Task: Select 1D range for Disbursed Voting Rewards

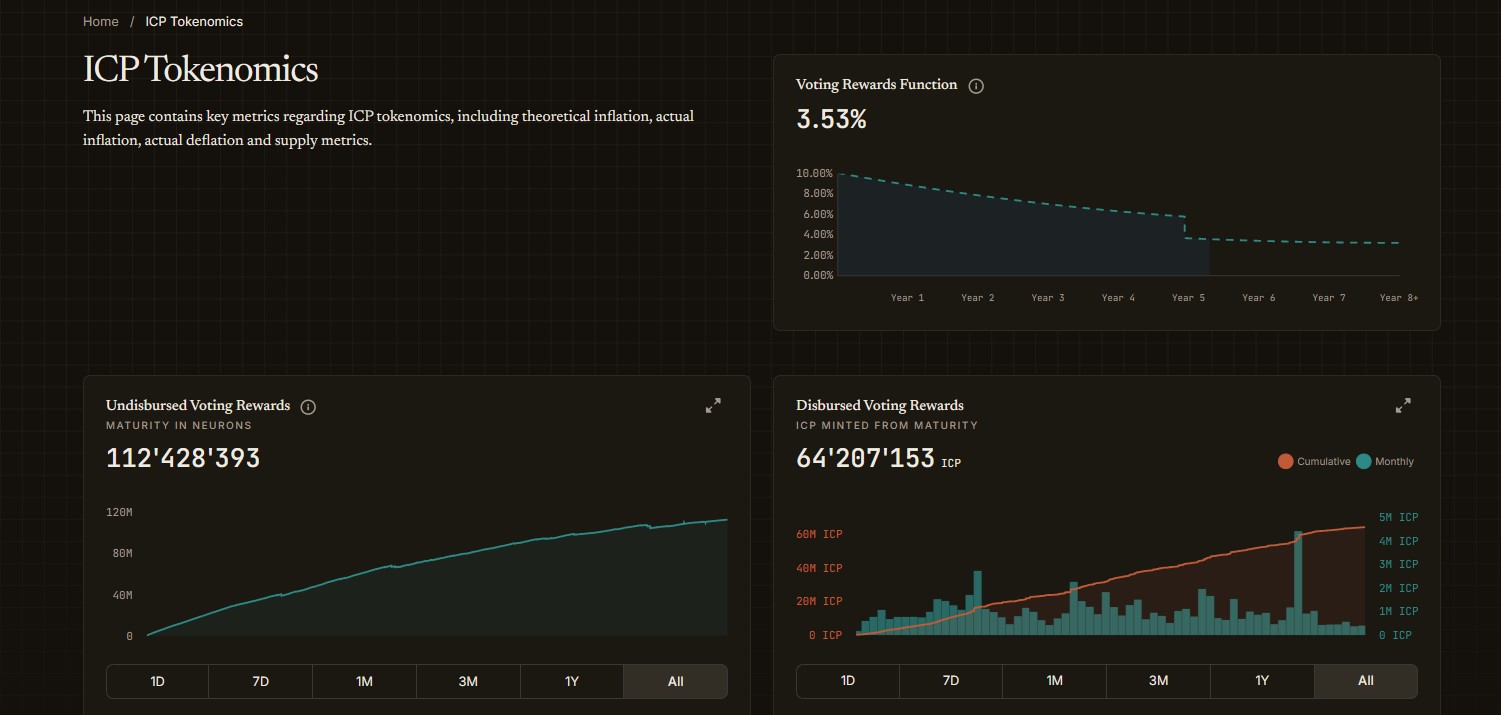Action: [848, 681]
